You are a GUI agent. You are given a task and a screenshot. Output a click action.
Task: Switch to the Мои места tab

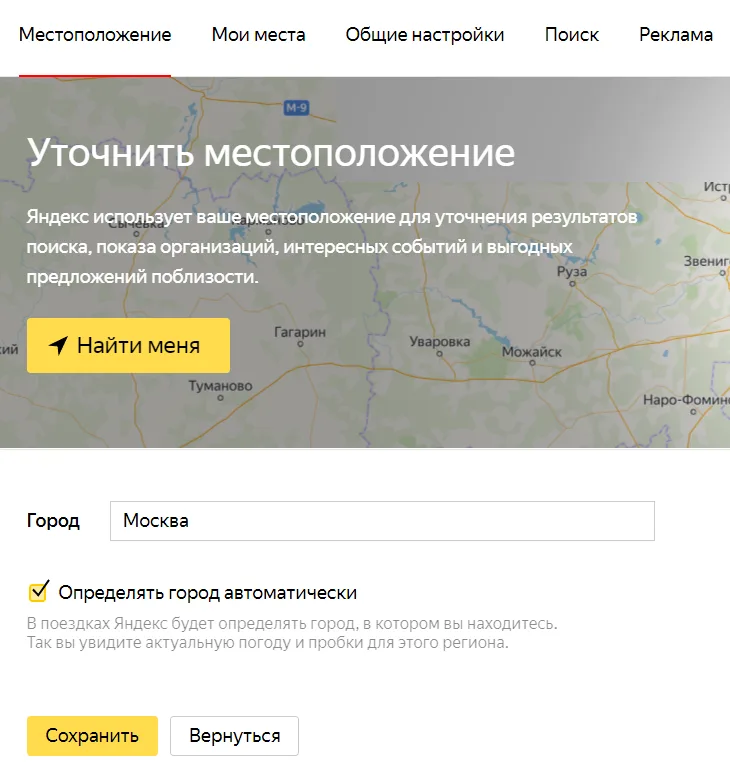[x=258, y=35]
